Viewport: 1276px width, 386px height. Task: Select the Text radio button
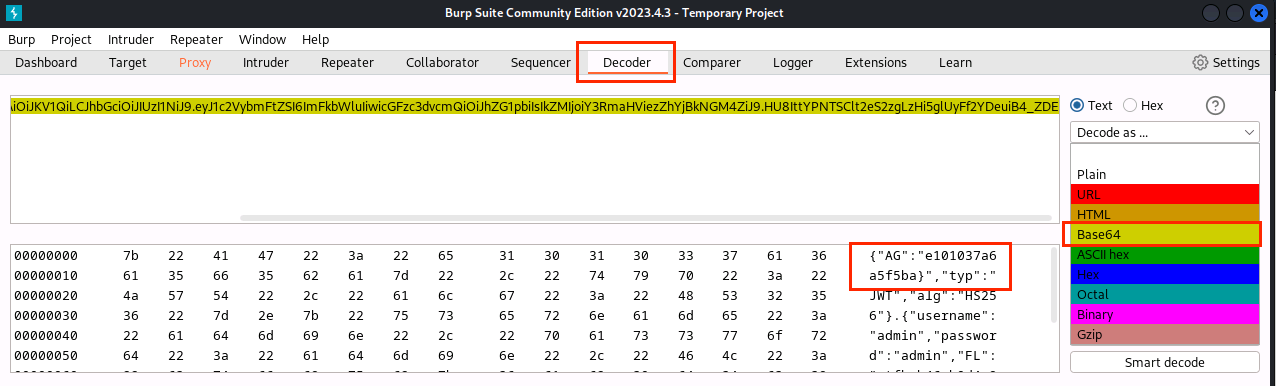click(1077, 105)
